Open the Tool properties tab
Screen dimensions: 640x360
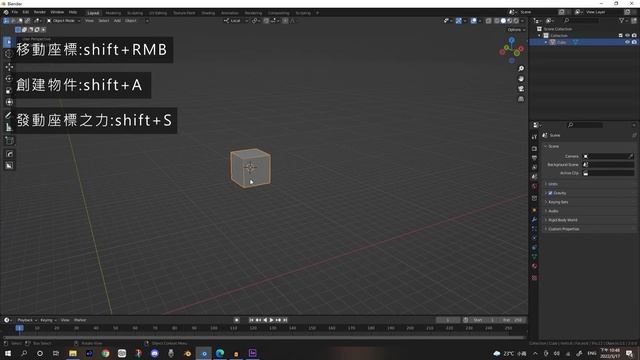click(534, 137)
